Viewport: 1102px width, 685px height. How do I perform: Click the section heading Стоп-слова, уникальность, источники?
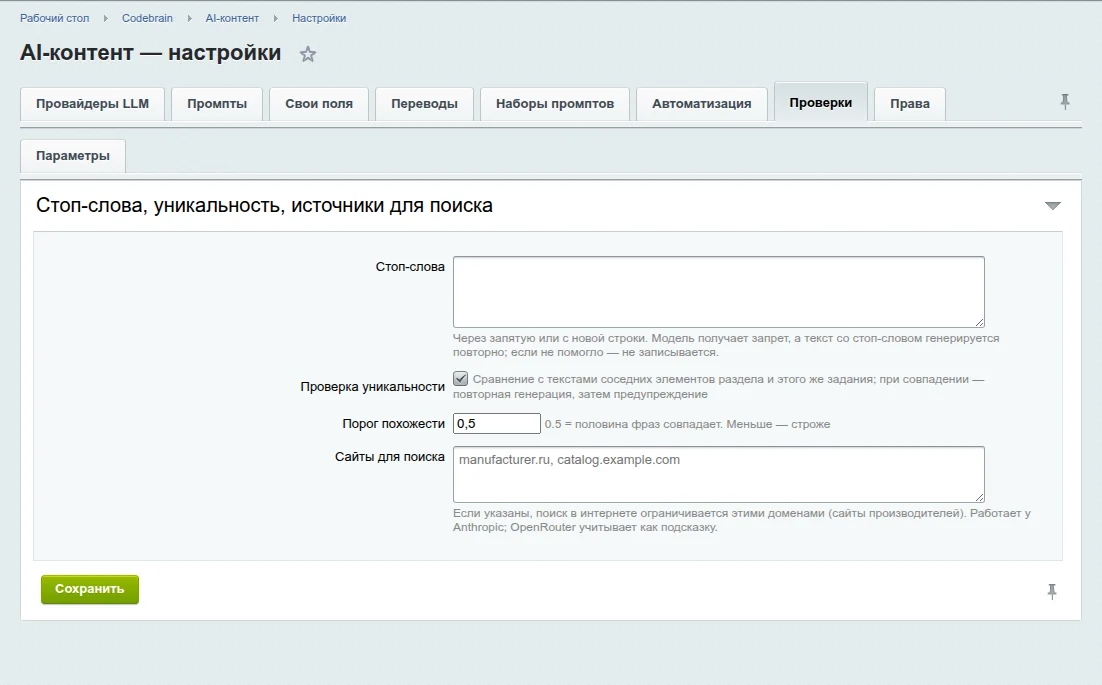click(x=264, y=206)
